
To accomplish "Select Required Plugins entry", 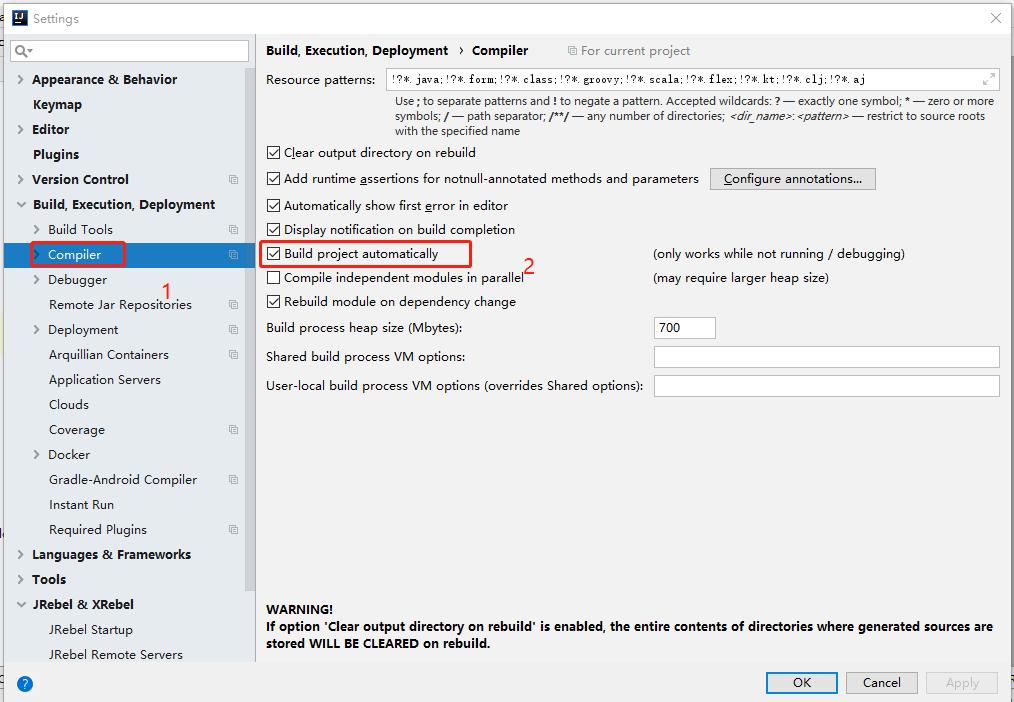I will click(x=98, y=529).
